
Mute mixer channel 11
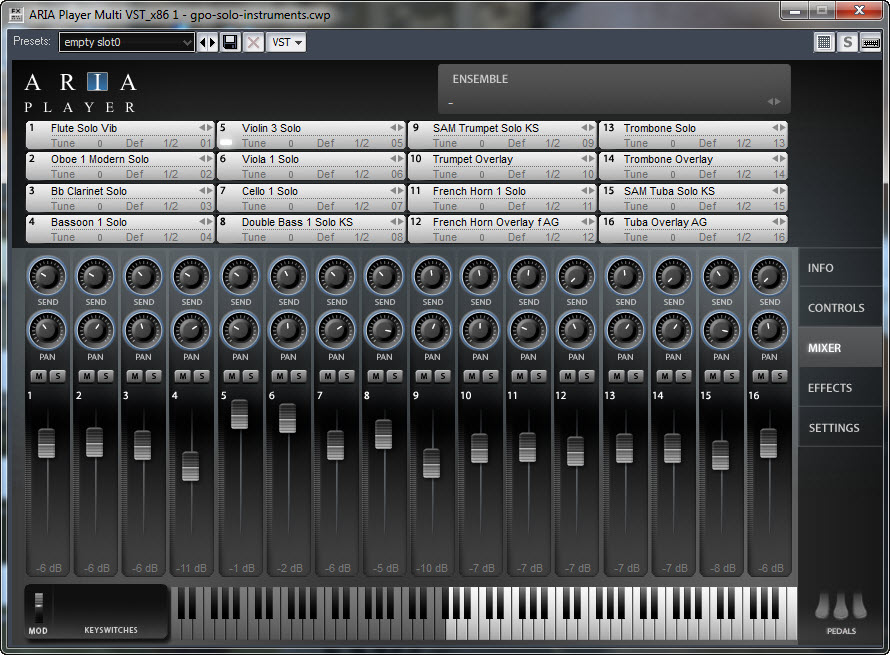coord(519,376)
